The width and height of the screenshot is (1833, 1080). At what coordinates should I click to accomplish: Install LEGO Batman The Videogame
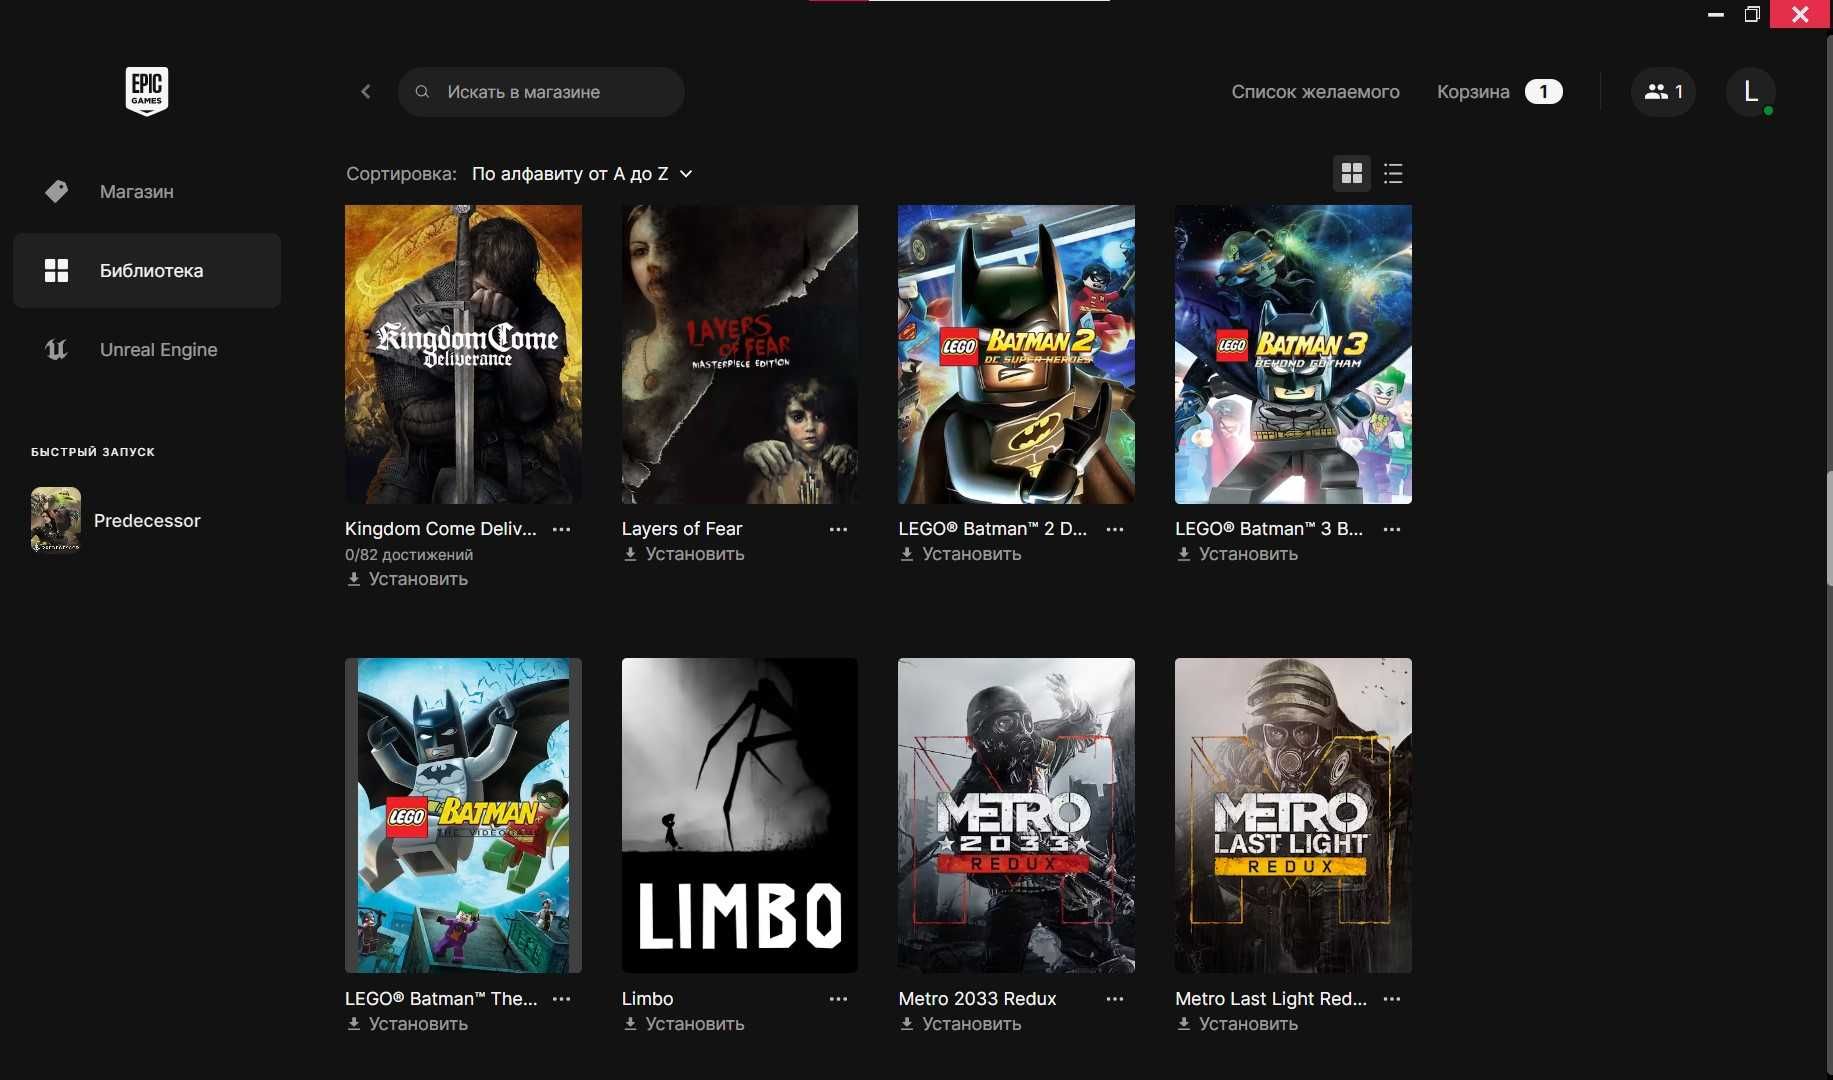pos(407,1024)
